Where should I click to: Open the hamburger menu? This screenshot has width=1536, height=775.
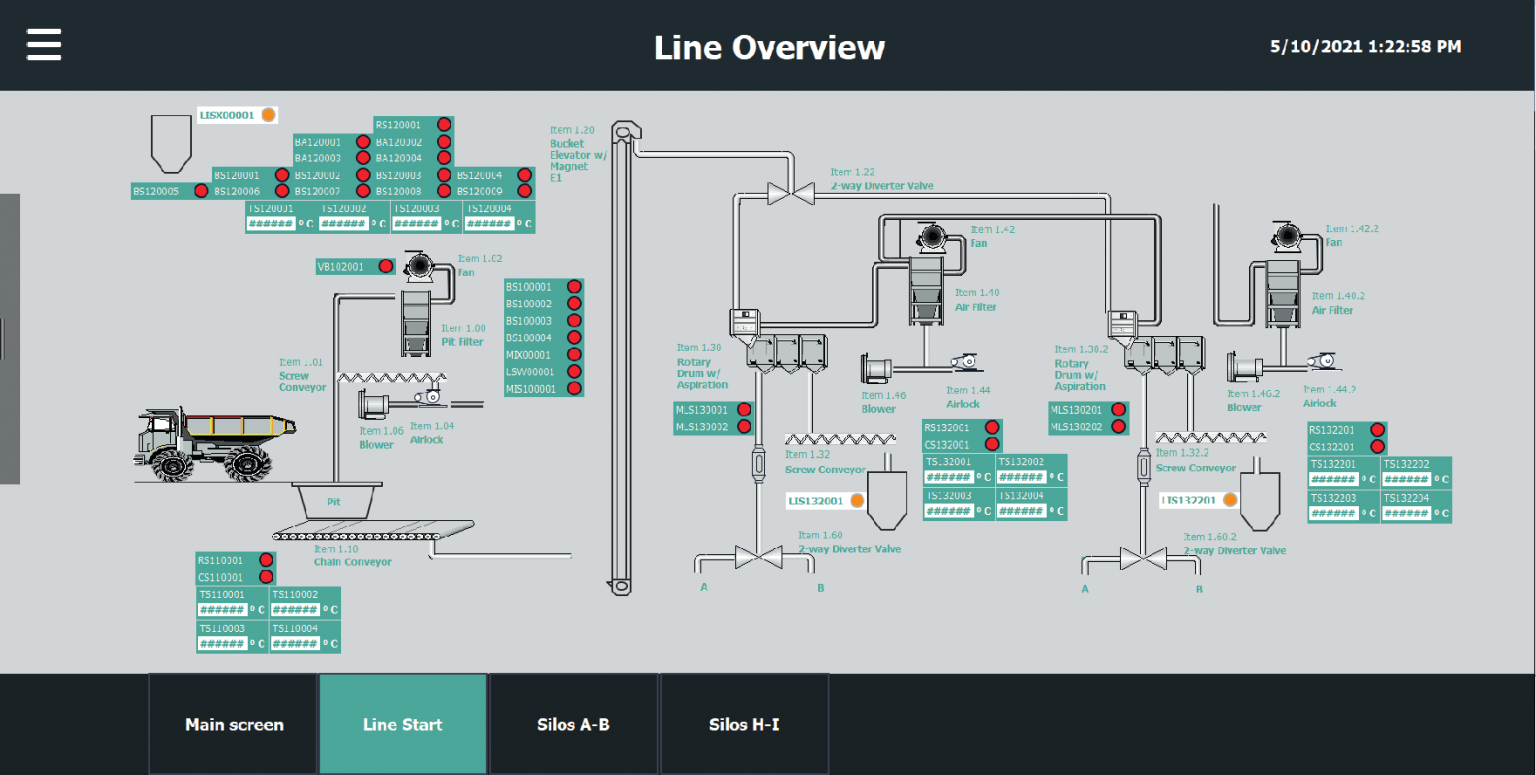click(44, 45)
